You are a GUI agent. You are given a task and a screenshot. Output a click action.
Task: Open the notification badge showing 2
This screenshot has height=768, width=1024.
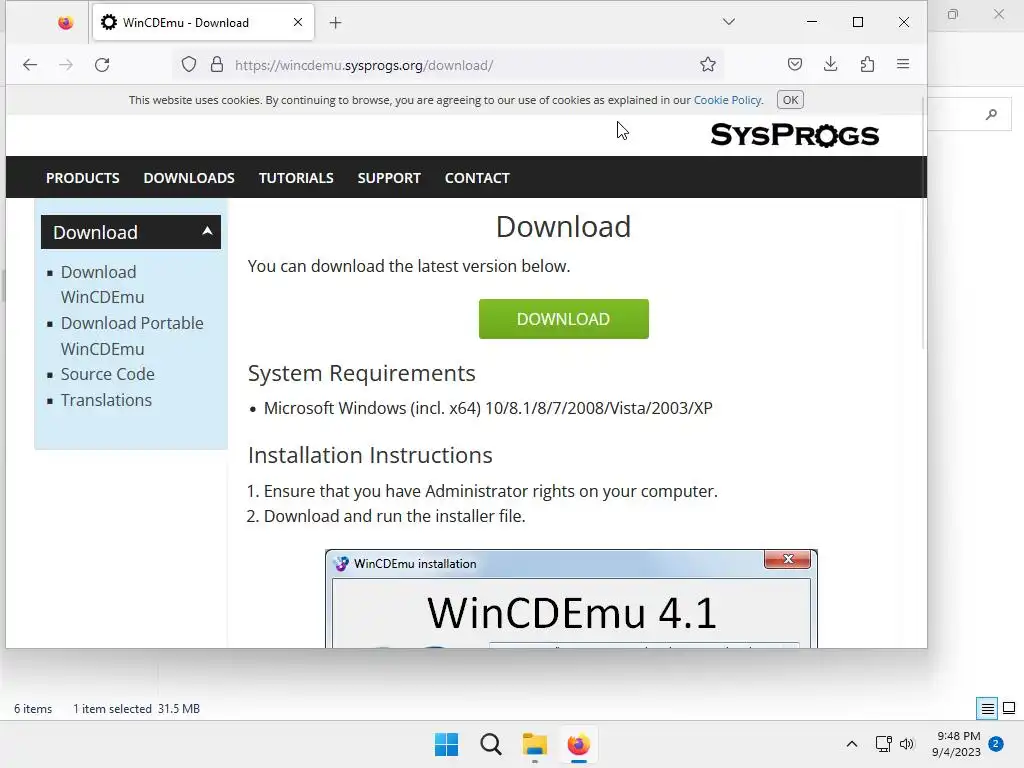click(x=996, y=743)
